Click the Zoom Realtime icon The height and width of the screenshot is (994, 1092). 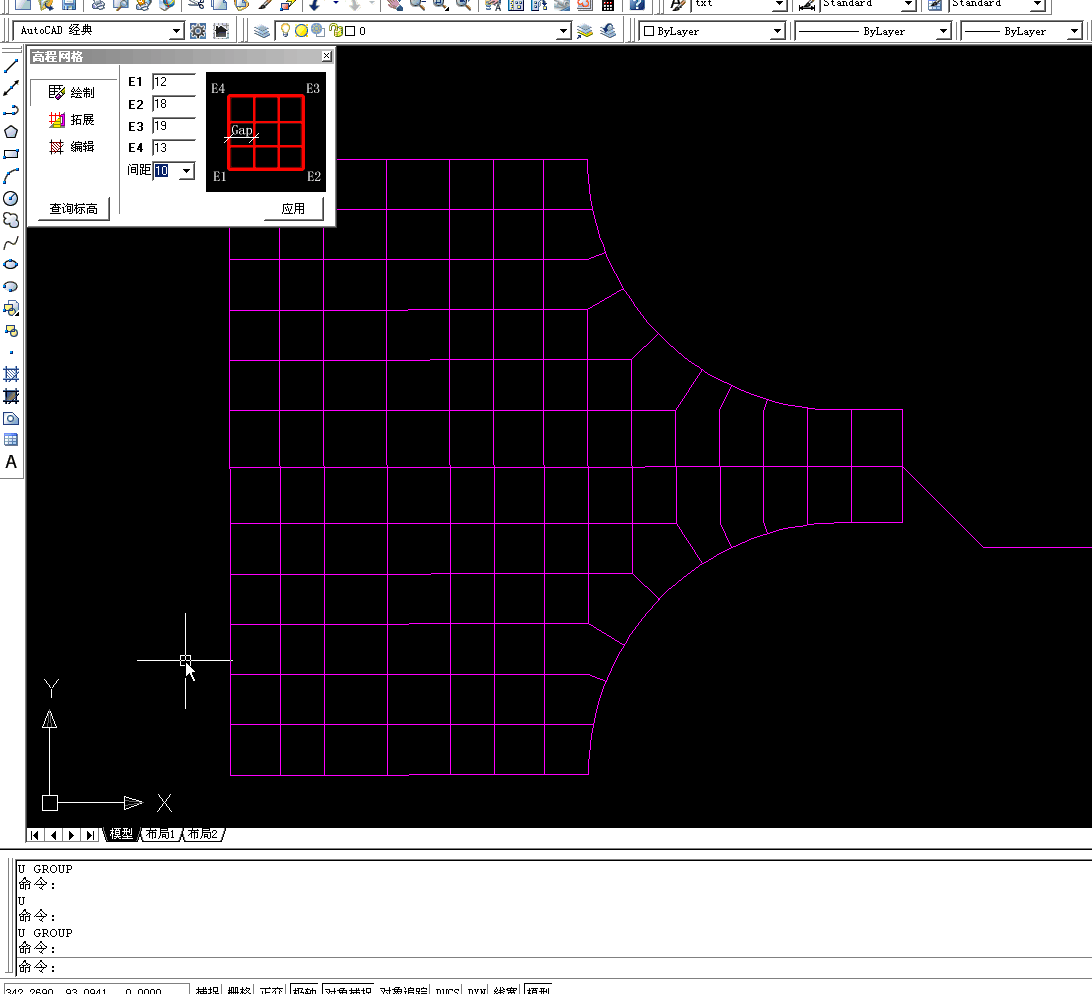[417, 4]
